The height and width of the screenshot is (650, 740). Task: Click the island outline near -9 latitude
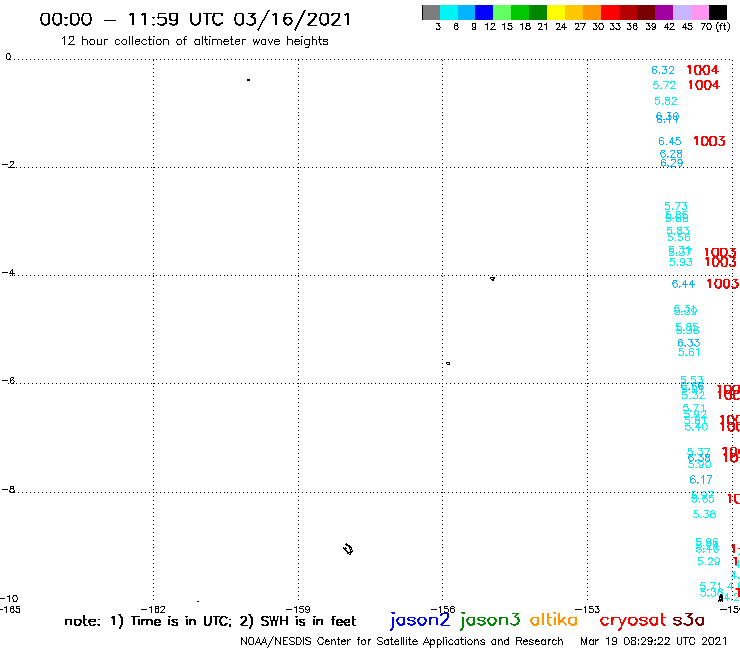348,549
